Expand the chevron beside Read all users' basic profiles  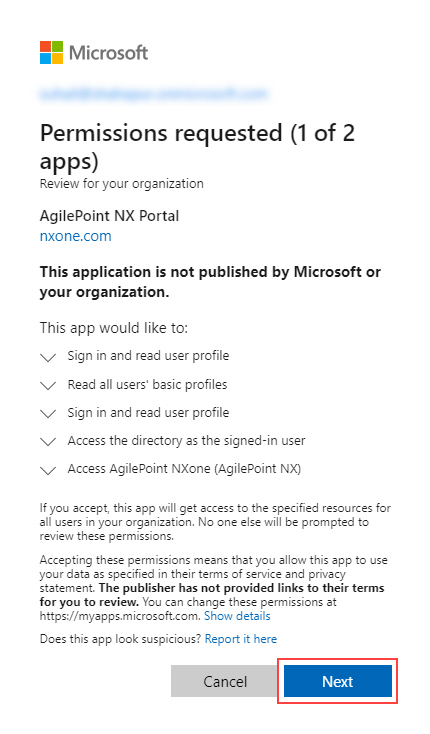pos(48,386)
